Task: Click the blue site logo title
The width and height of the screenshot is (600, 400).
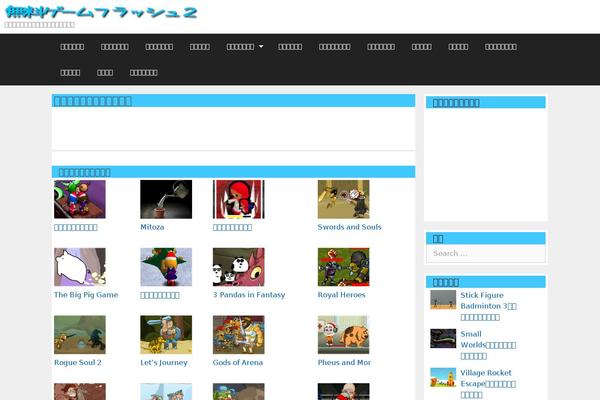Action: pyautogui.click(x=101, y=12)
